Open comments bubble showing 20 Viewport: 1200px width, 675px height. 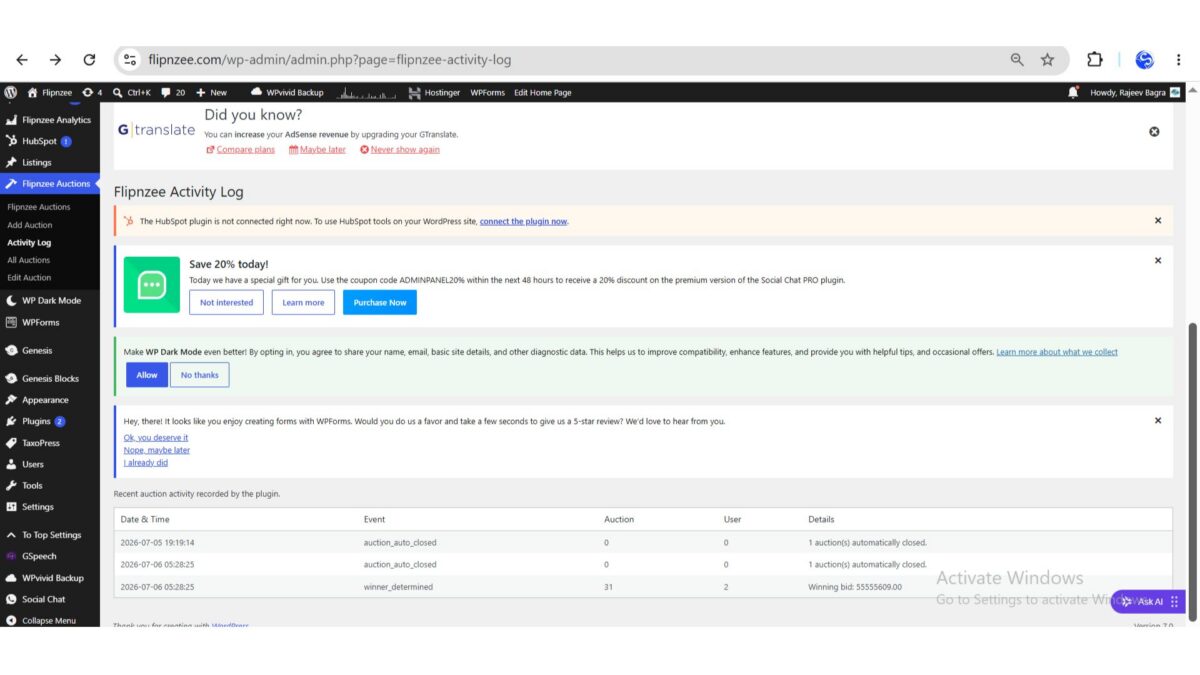click(x=173, y=92)
